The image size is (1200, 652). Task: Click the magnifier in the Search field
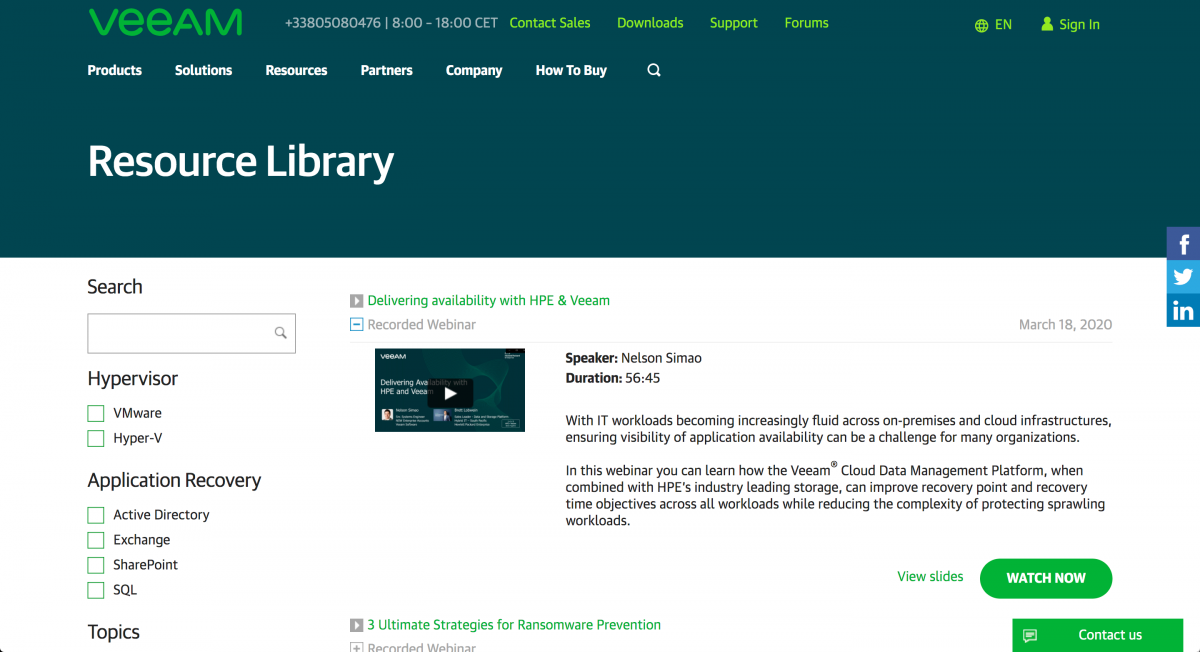pyautogui.click(x=281, y=333)
